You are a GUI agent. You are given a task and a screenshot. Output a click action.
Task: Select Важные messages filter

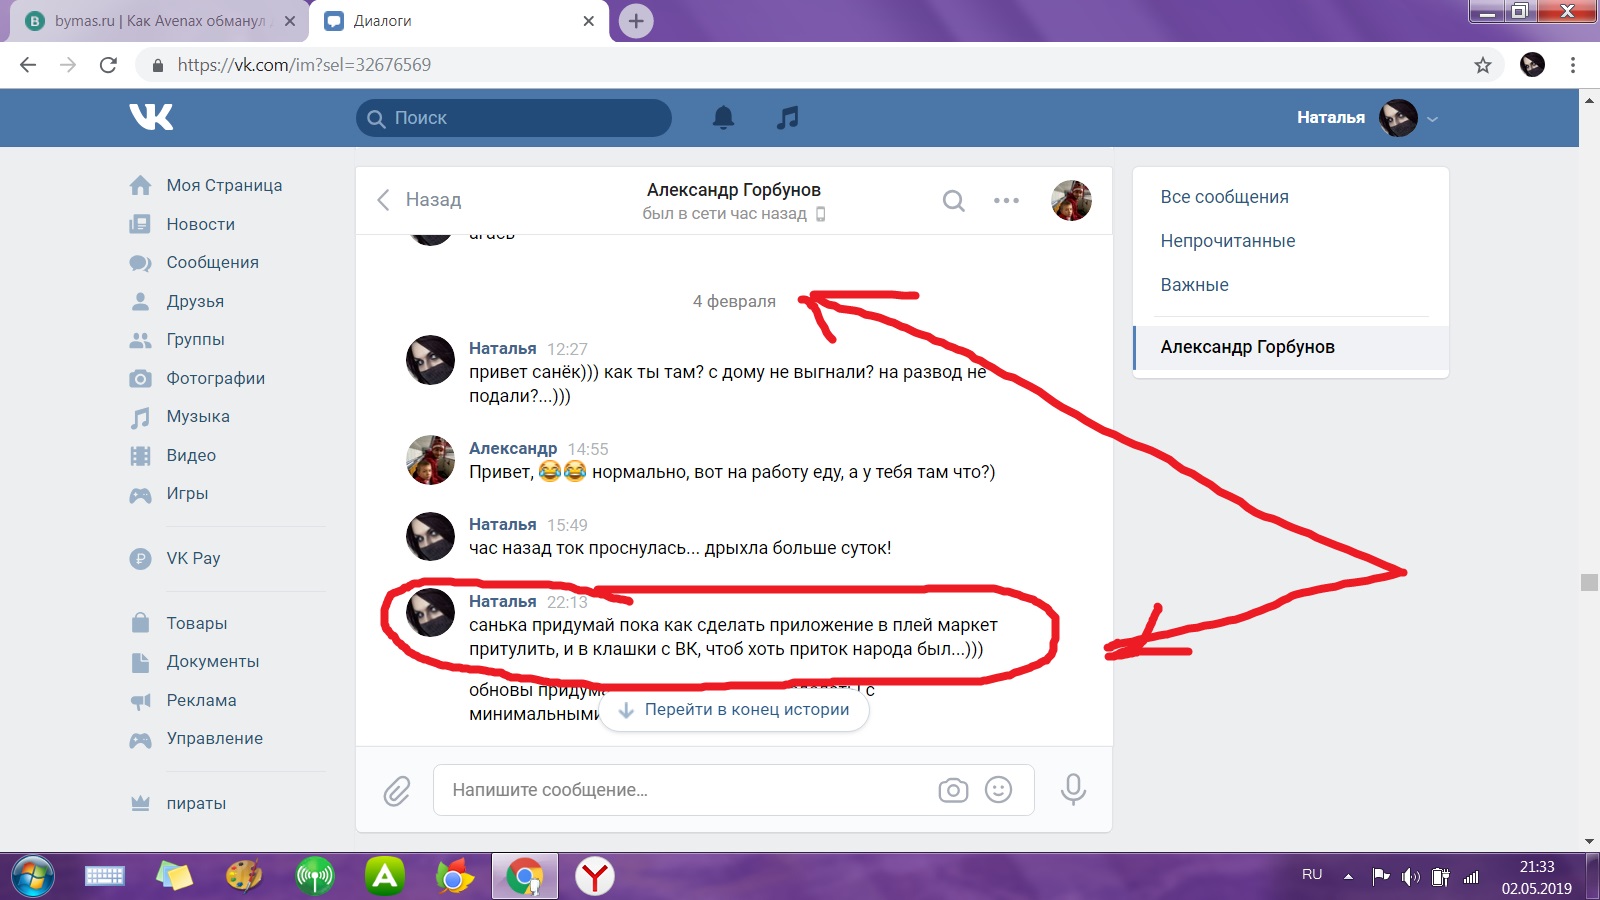[1194, 285]
